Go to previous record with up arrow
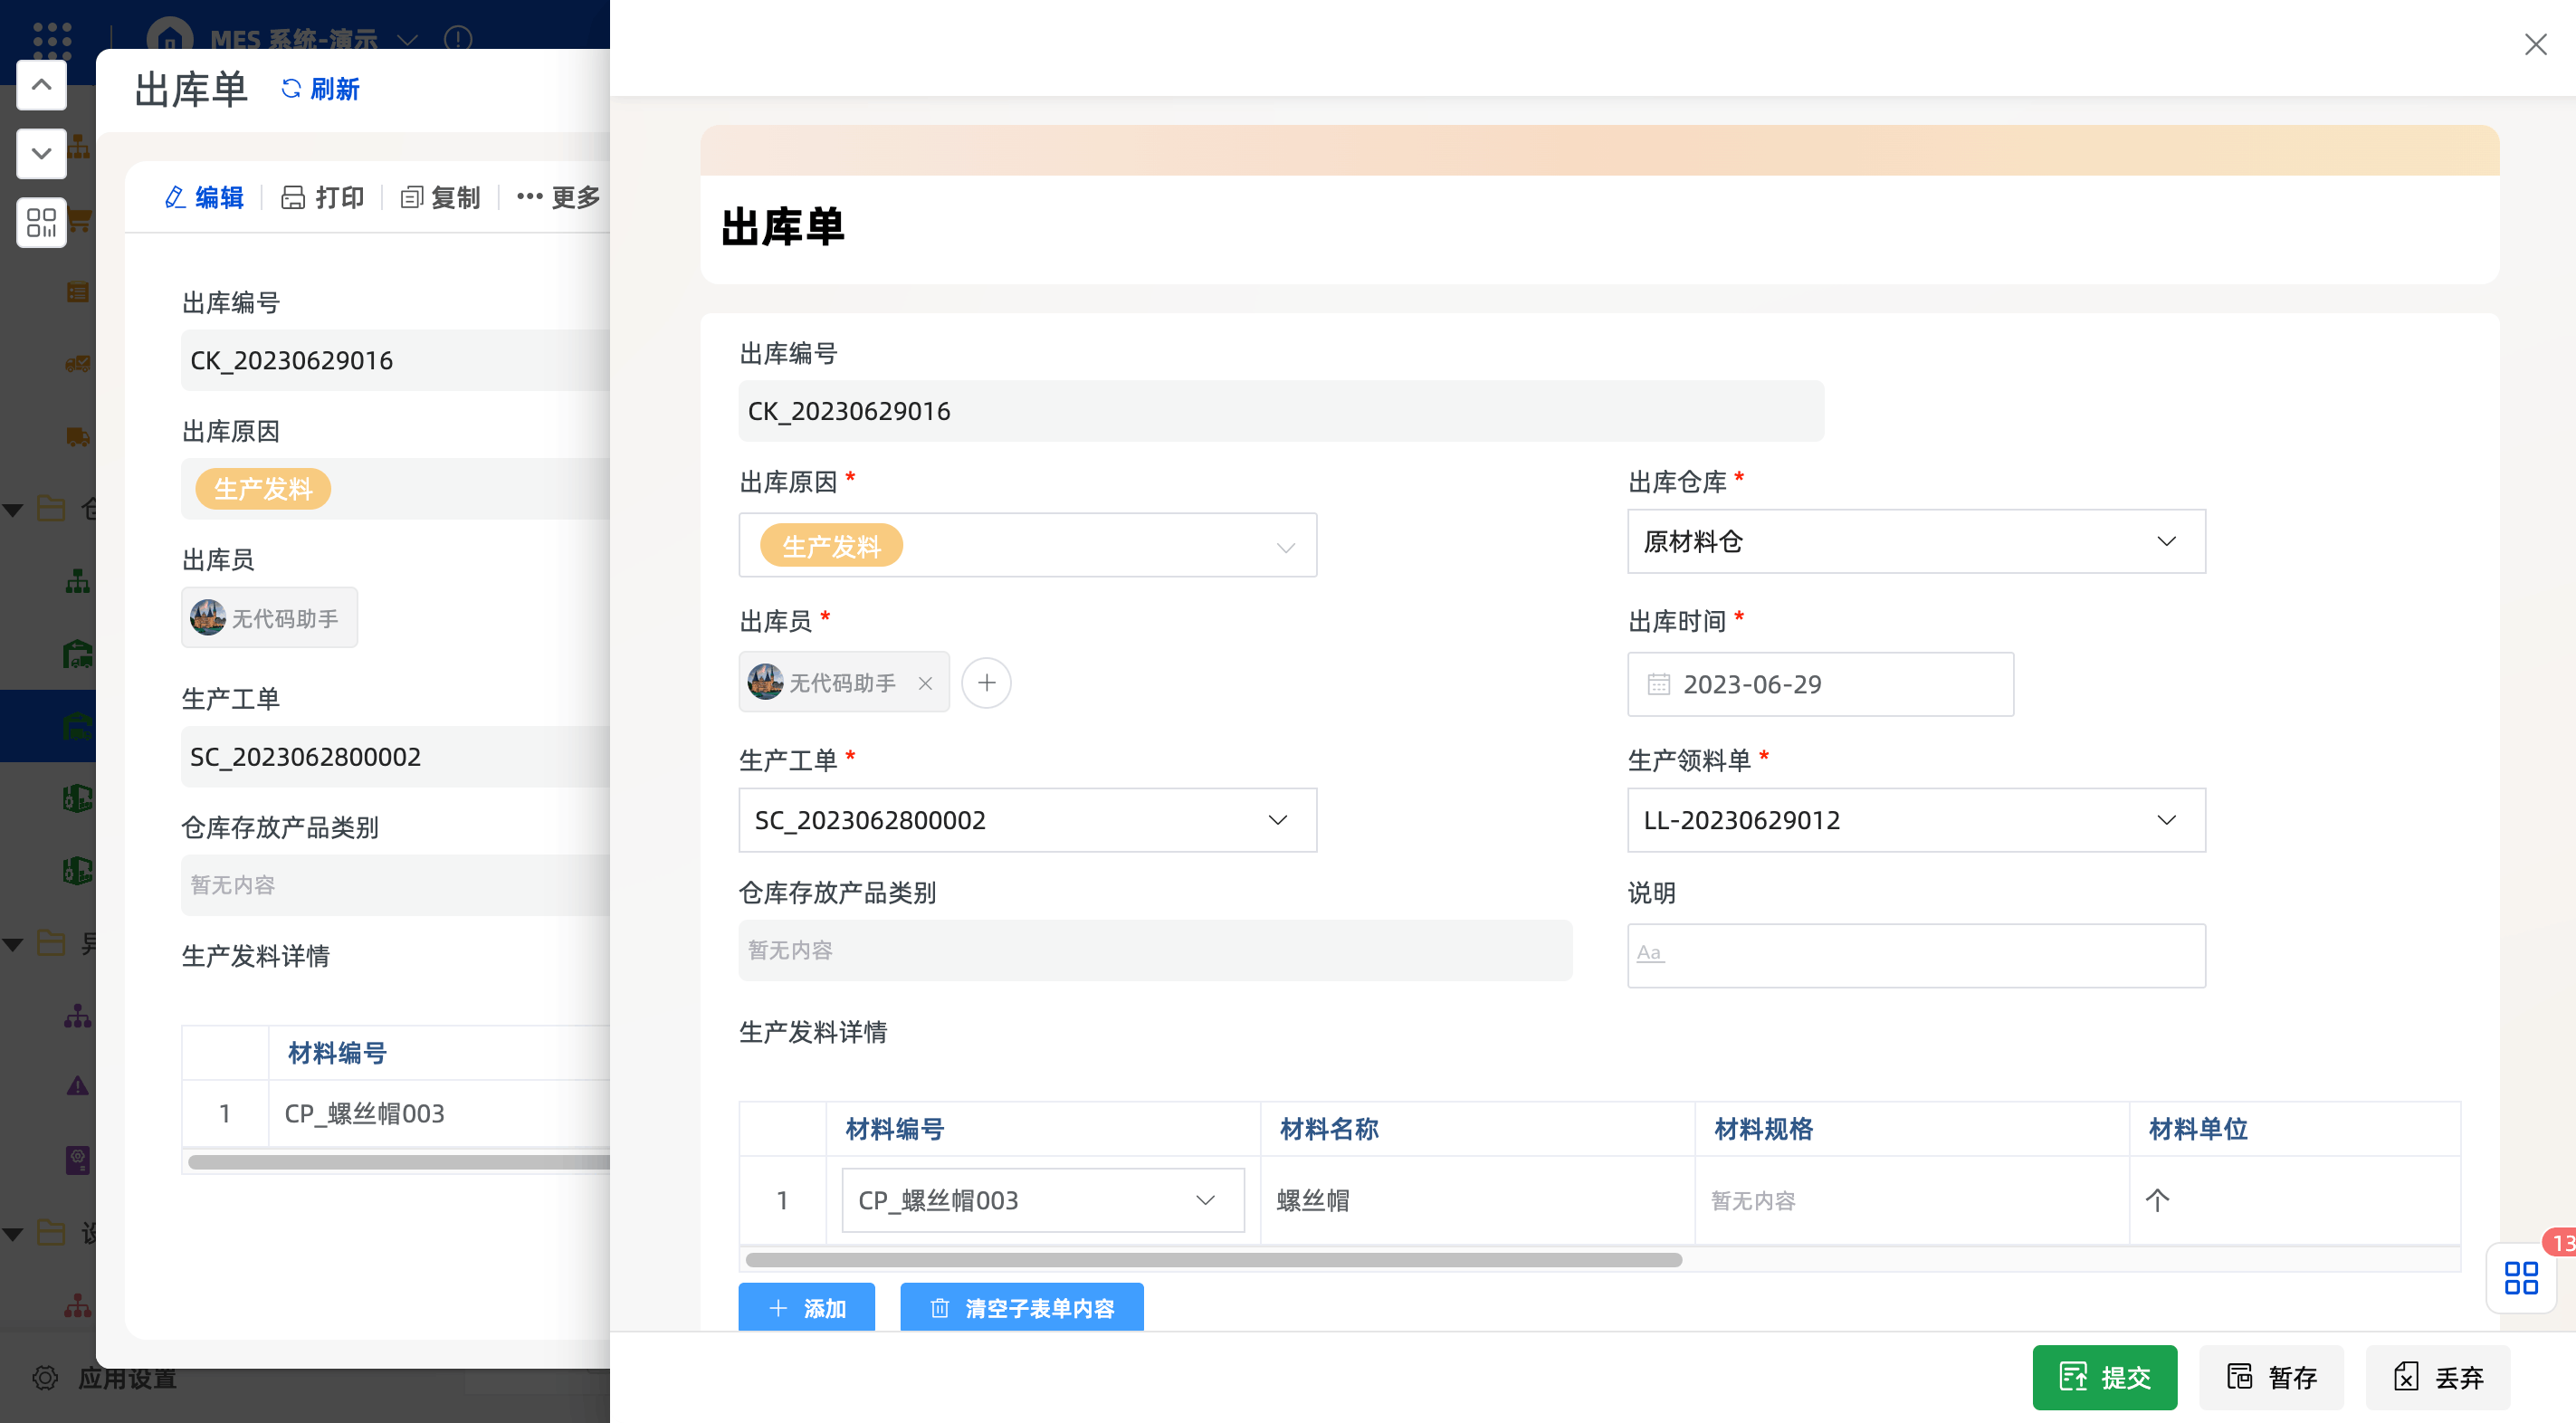Viewport: 2576px width, 1423px height. 41,85
